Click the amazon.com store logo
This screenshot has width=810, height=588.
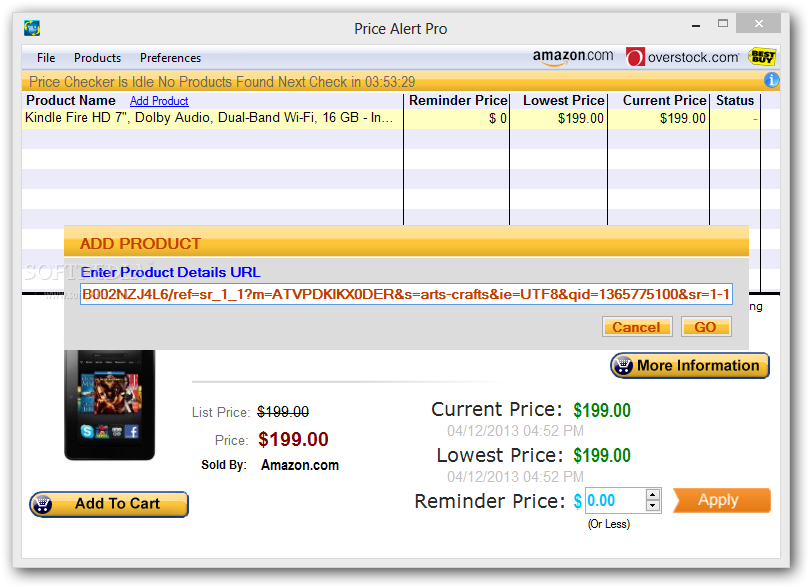[x=573, y=57]
